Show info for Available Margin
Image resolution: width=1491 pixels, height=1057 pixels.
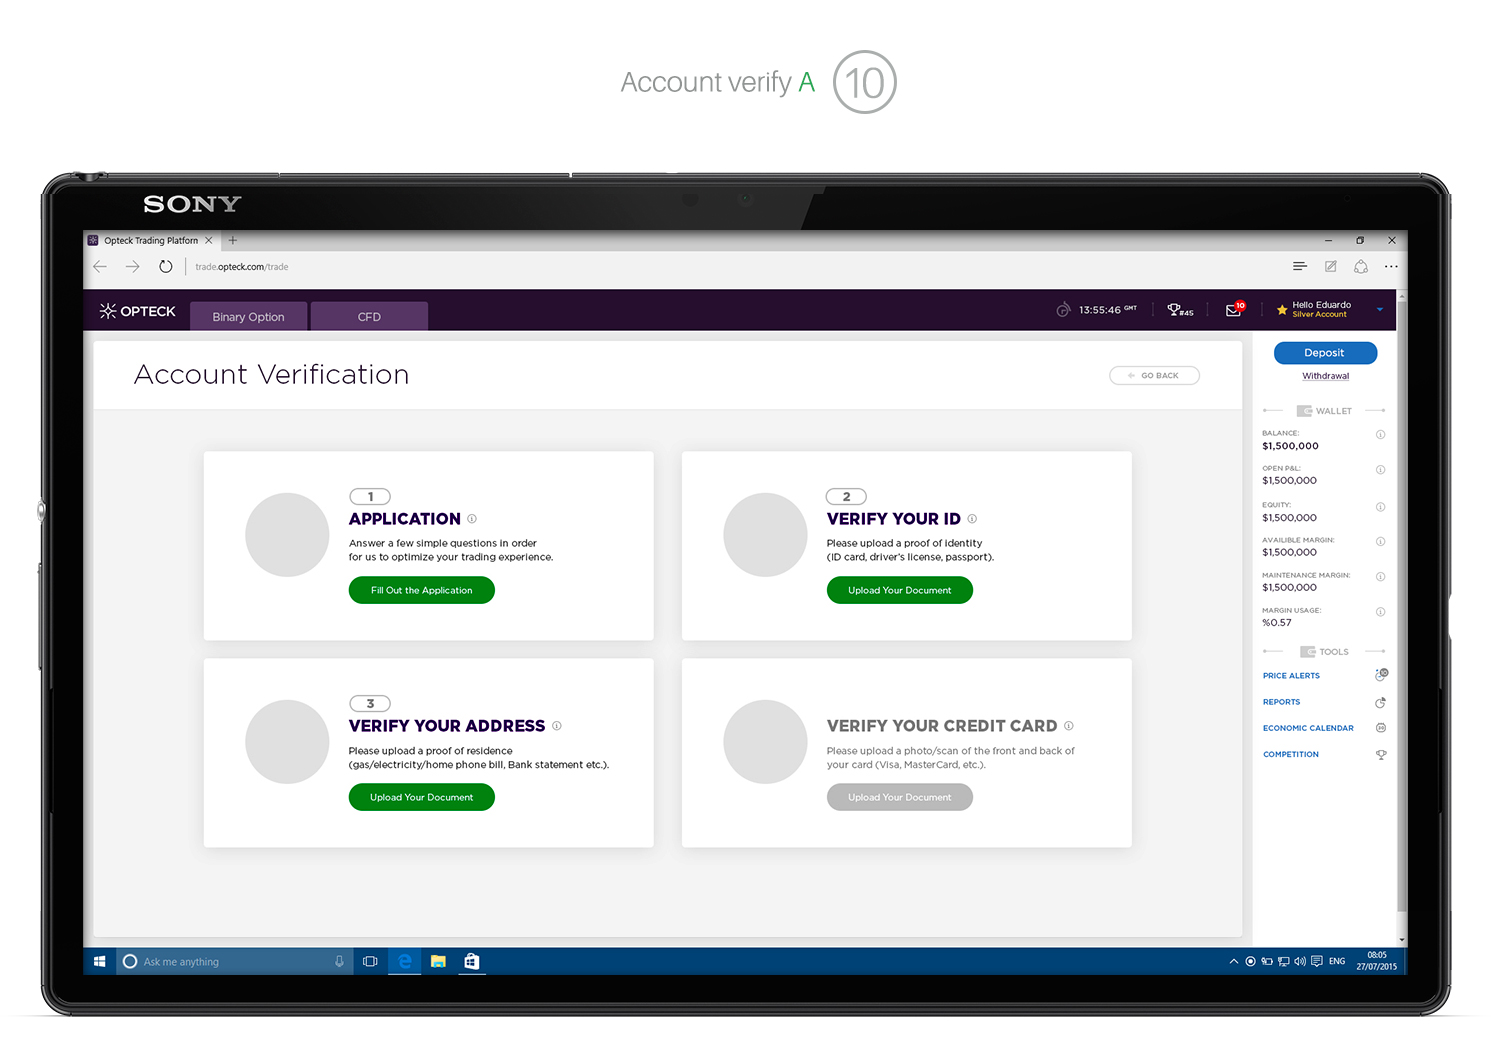[x=1380, y=541]
